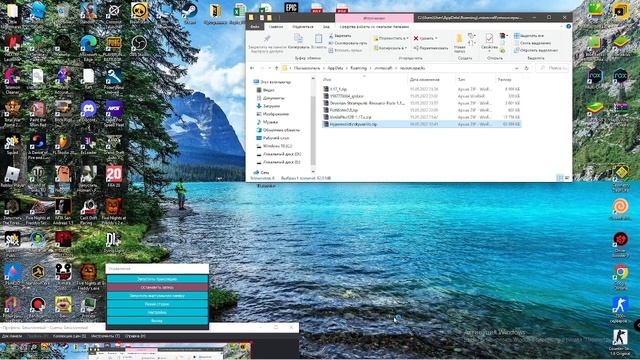Click the red X Удалить (Delete) icon

pyautogui.click(x=416, y=38)
